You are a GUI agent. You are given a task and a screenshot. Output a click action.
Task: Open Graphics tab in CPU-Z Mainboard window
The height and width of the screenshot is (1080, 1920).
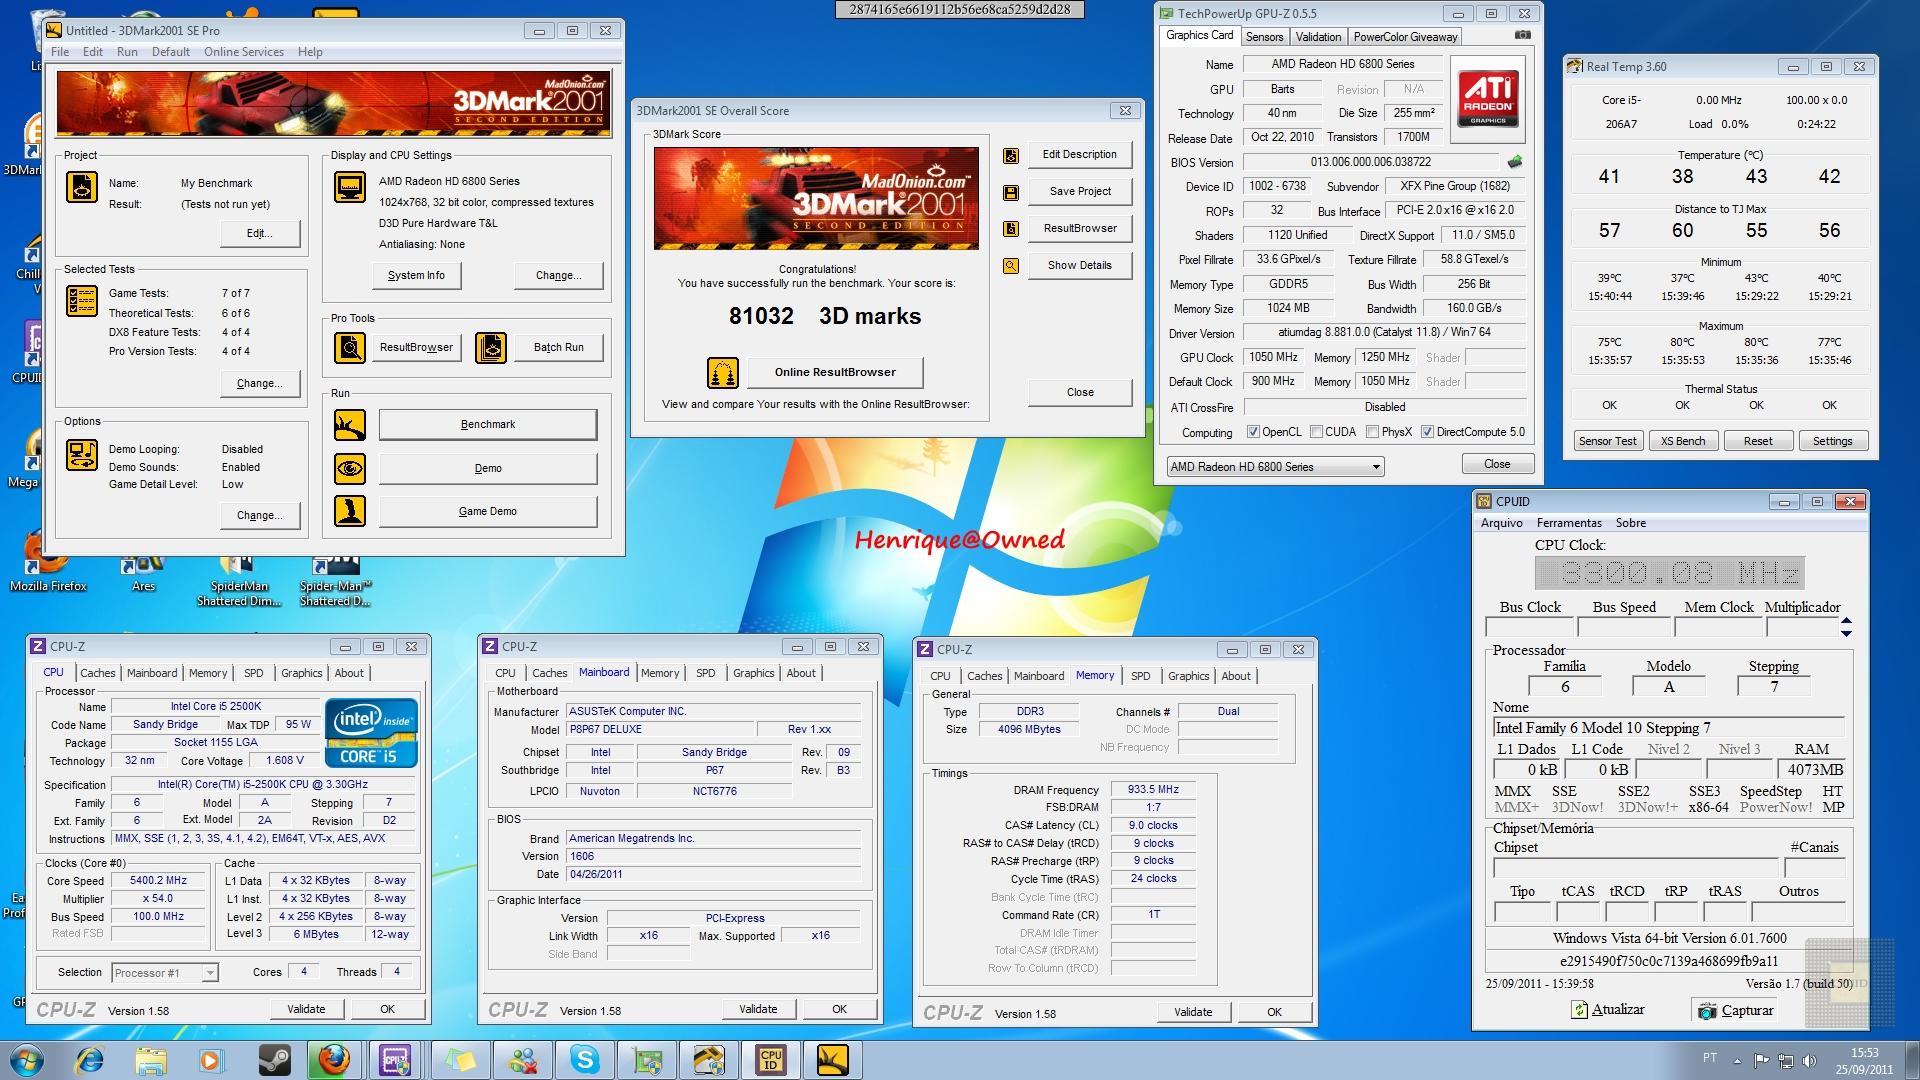click(753, 673)
